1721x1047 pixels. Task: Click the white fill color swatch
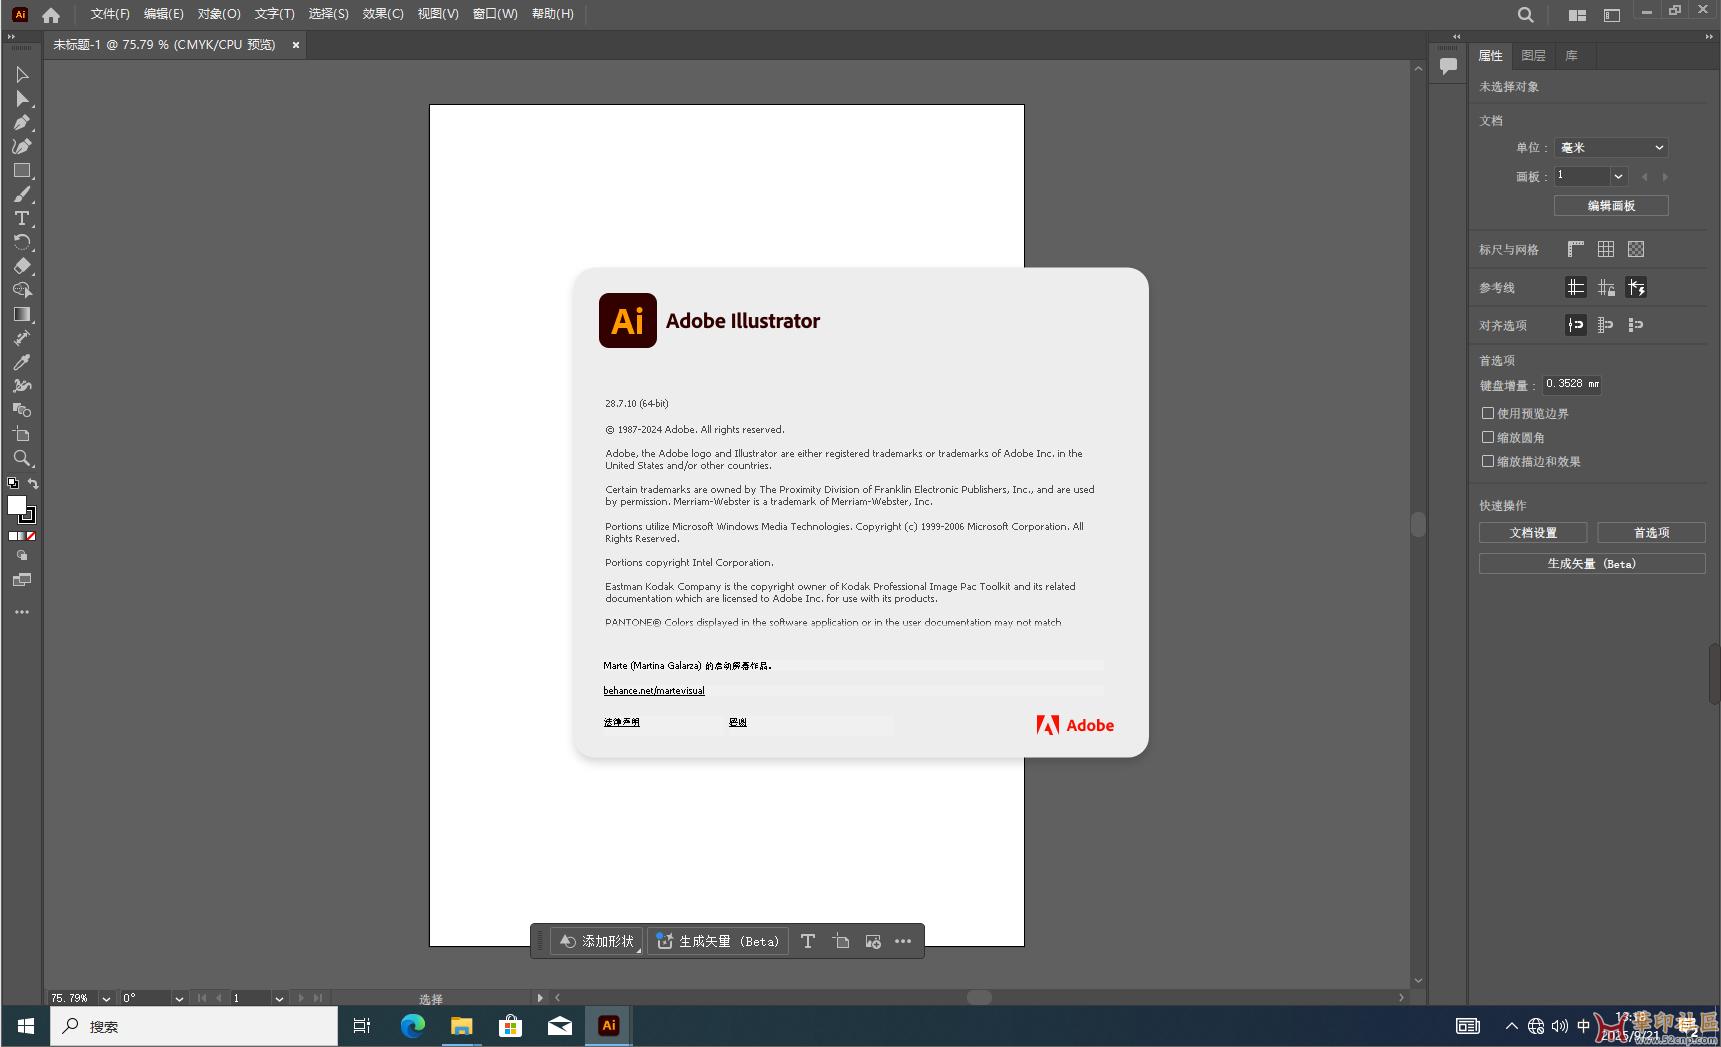[x=17, y=505]
